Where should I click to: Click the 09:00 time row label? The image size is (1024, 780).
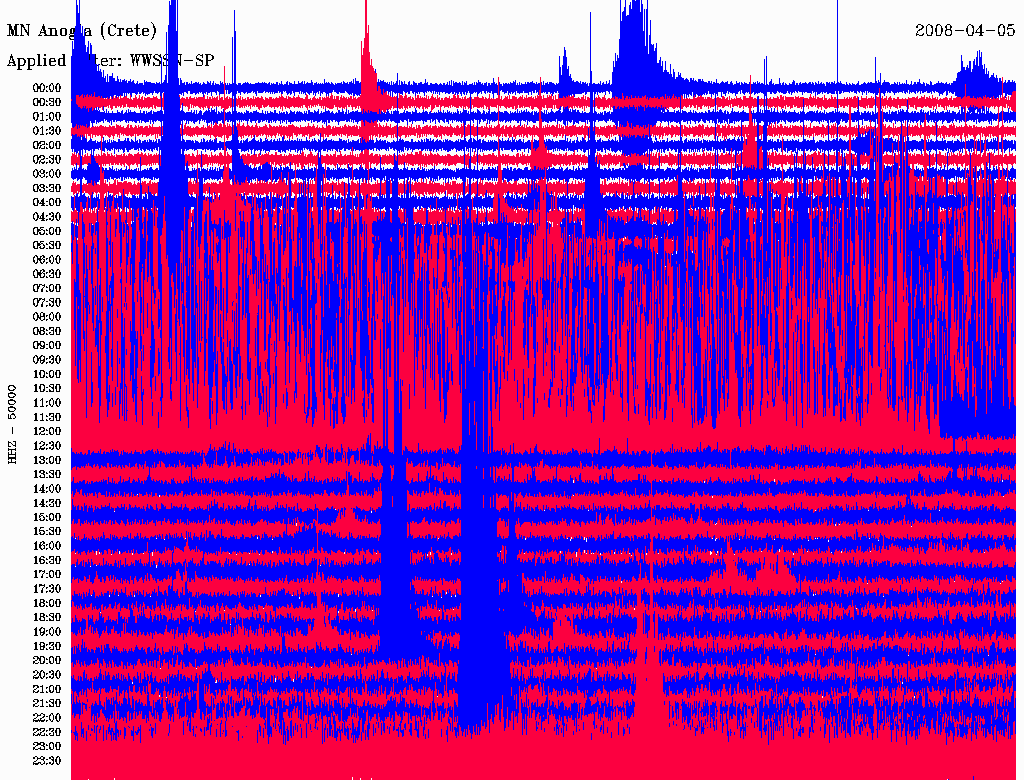[x=47, y=345]
